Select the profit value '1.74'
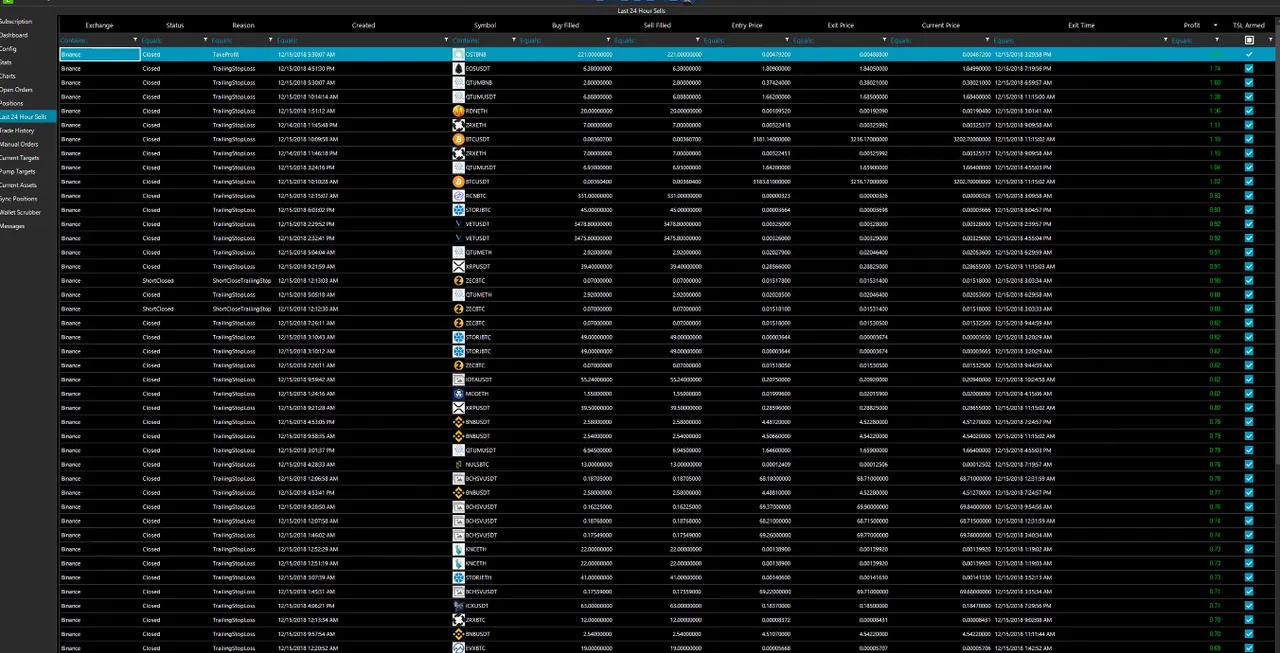 click(1214, 68)
